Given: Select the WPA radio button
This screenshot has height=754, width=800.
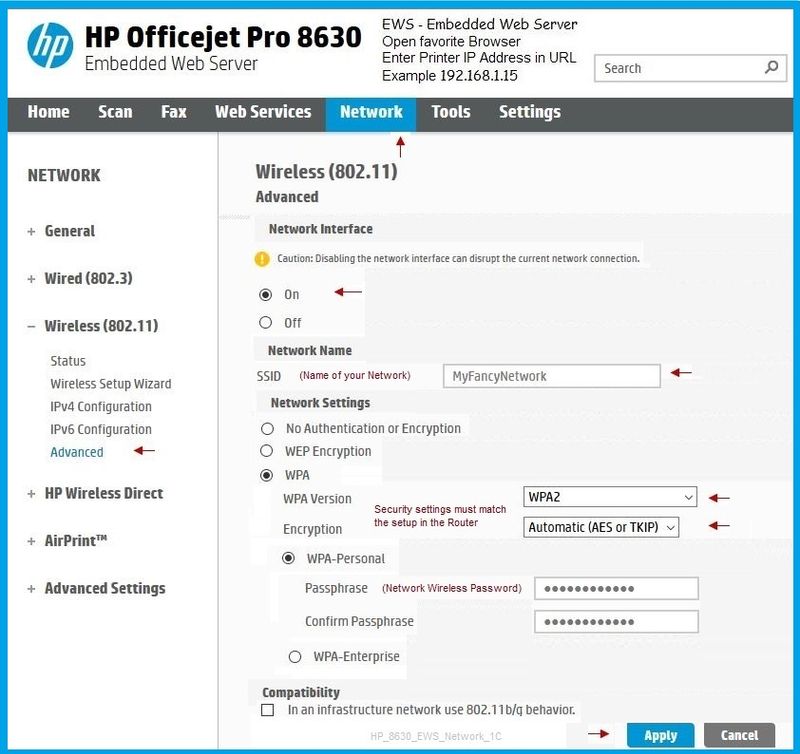Looking at the screenshot, I should click(266, 475).
